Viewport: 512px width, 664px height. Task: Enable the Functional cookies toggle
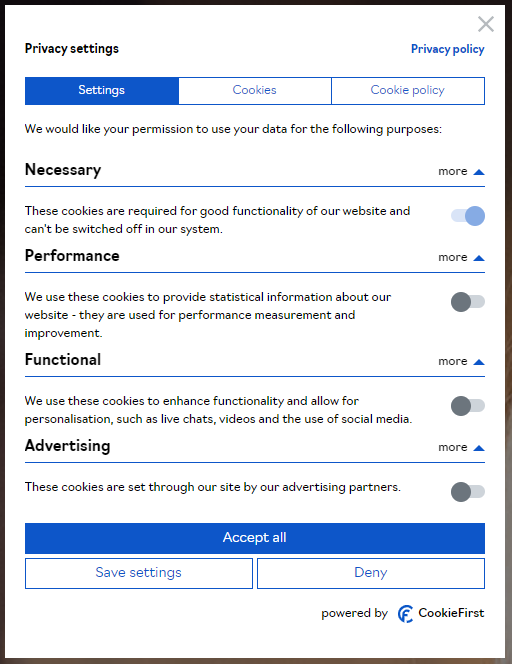pos(468,406)
